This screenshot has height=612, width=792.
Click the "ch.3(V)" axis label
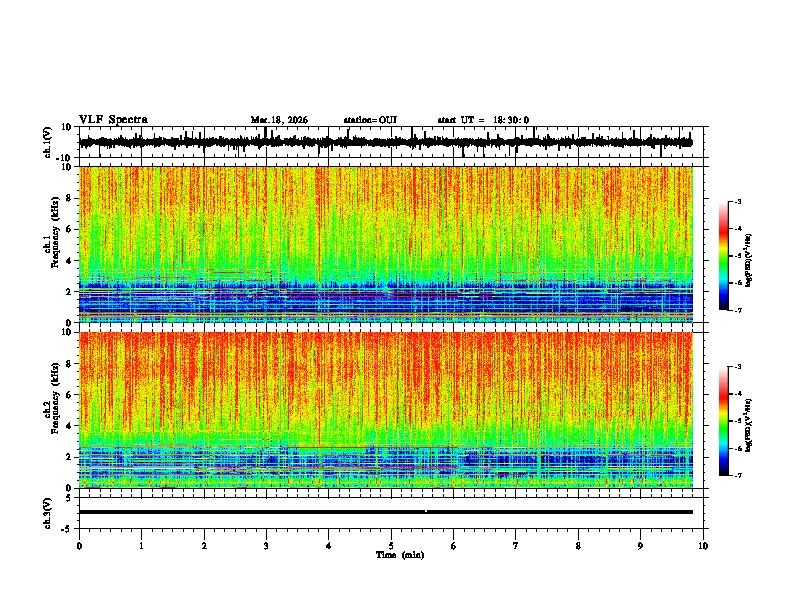point(48,513)
